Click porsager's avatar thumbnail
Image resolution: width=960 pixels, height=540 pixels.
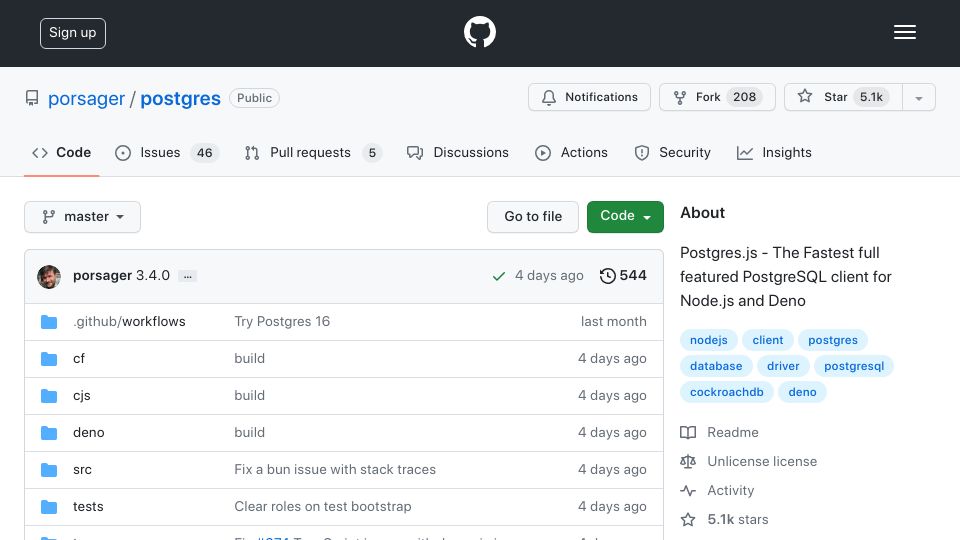[49, 277]
